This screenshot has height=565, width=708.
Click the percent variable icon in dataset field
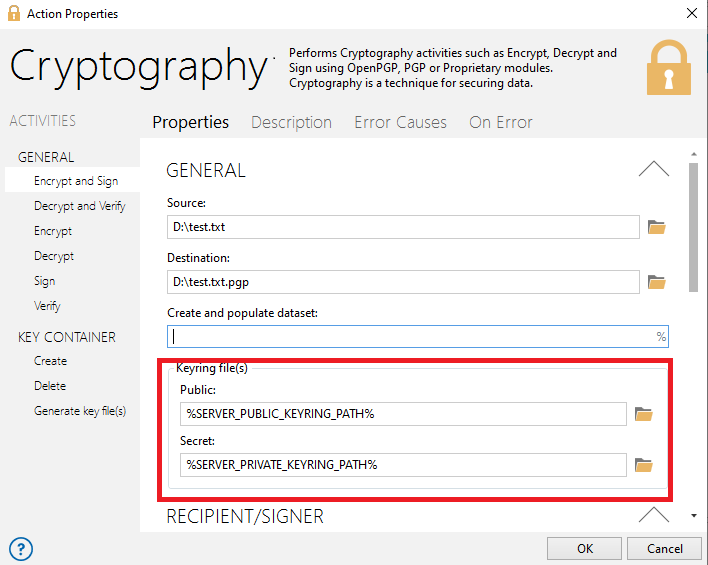click(661, 337)
